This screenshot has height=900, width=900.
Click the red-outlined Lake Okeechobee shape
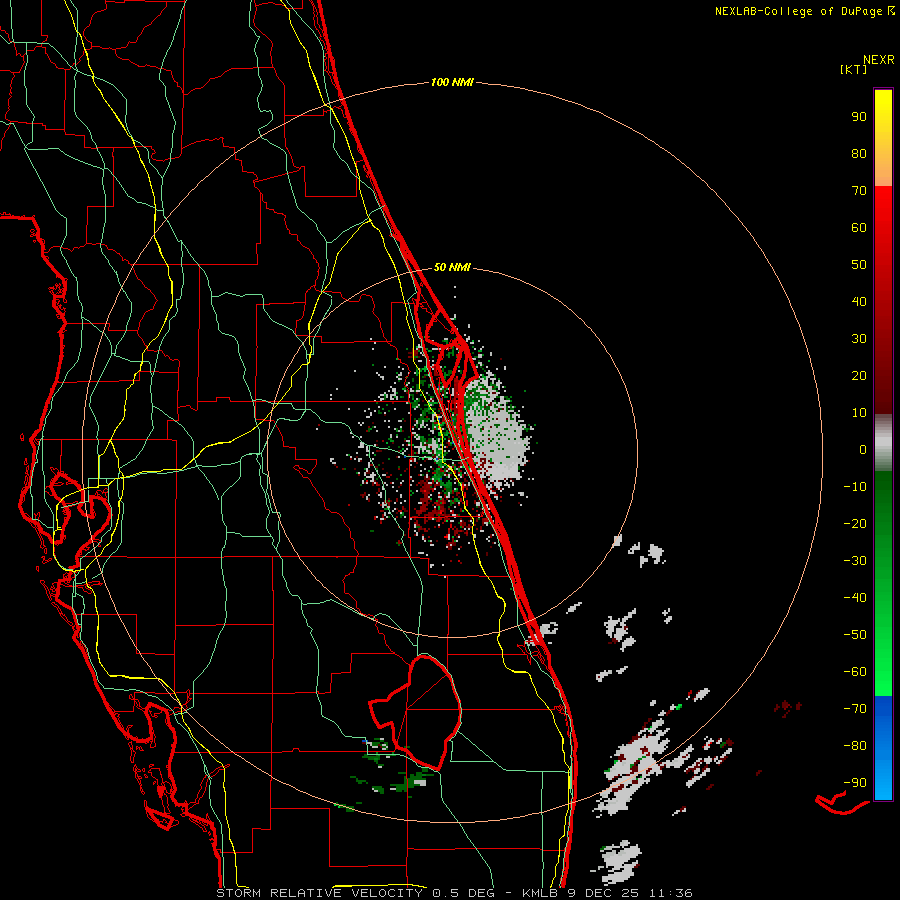pyautogui.click(x=417, y=712)
